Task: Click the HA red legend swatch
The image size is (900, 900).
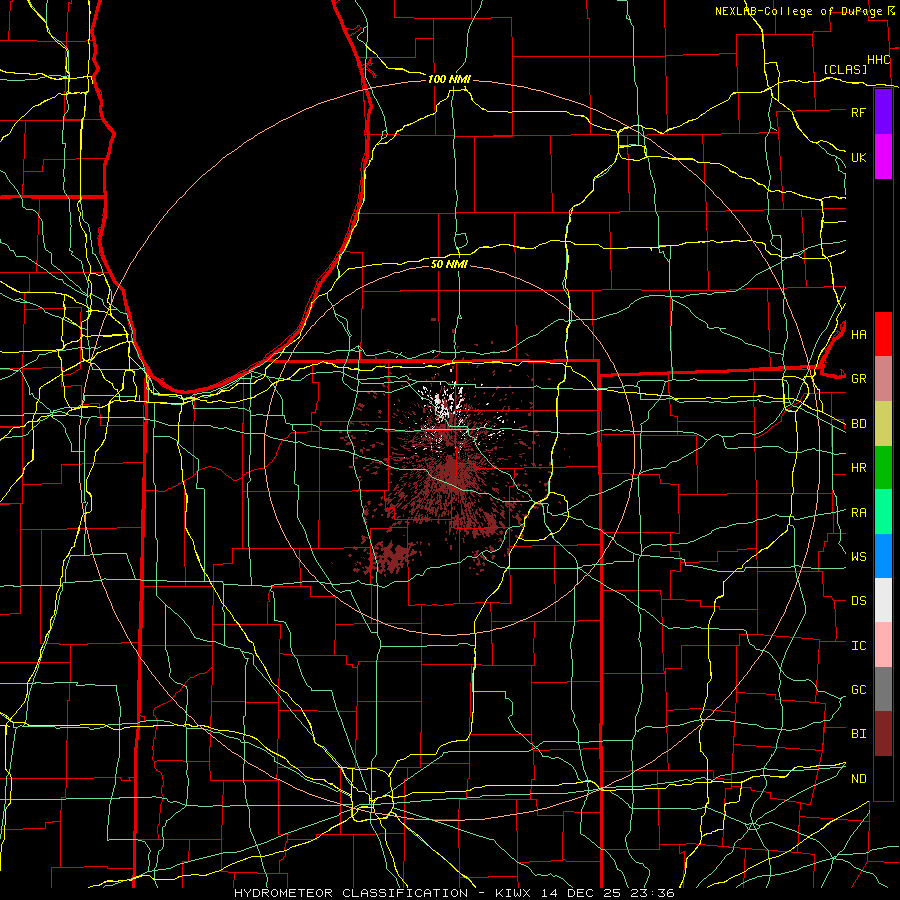Action: click(883, 334)
